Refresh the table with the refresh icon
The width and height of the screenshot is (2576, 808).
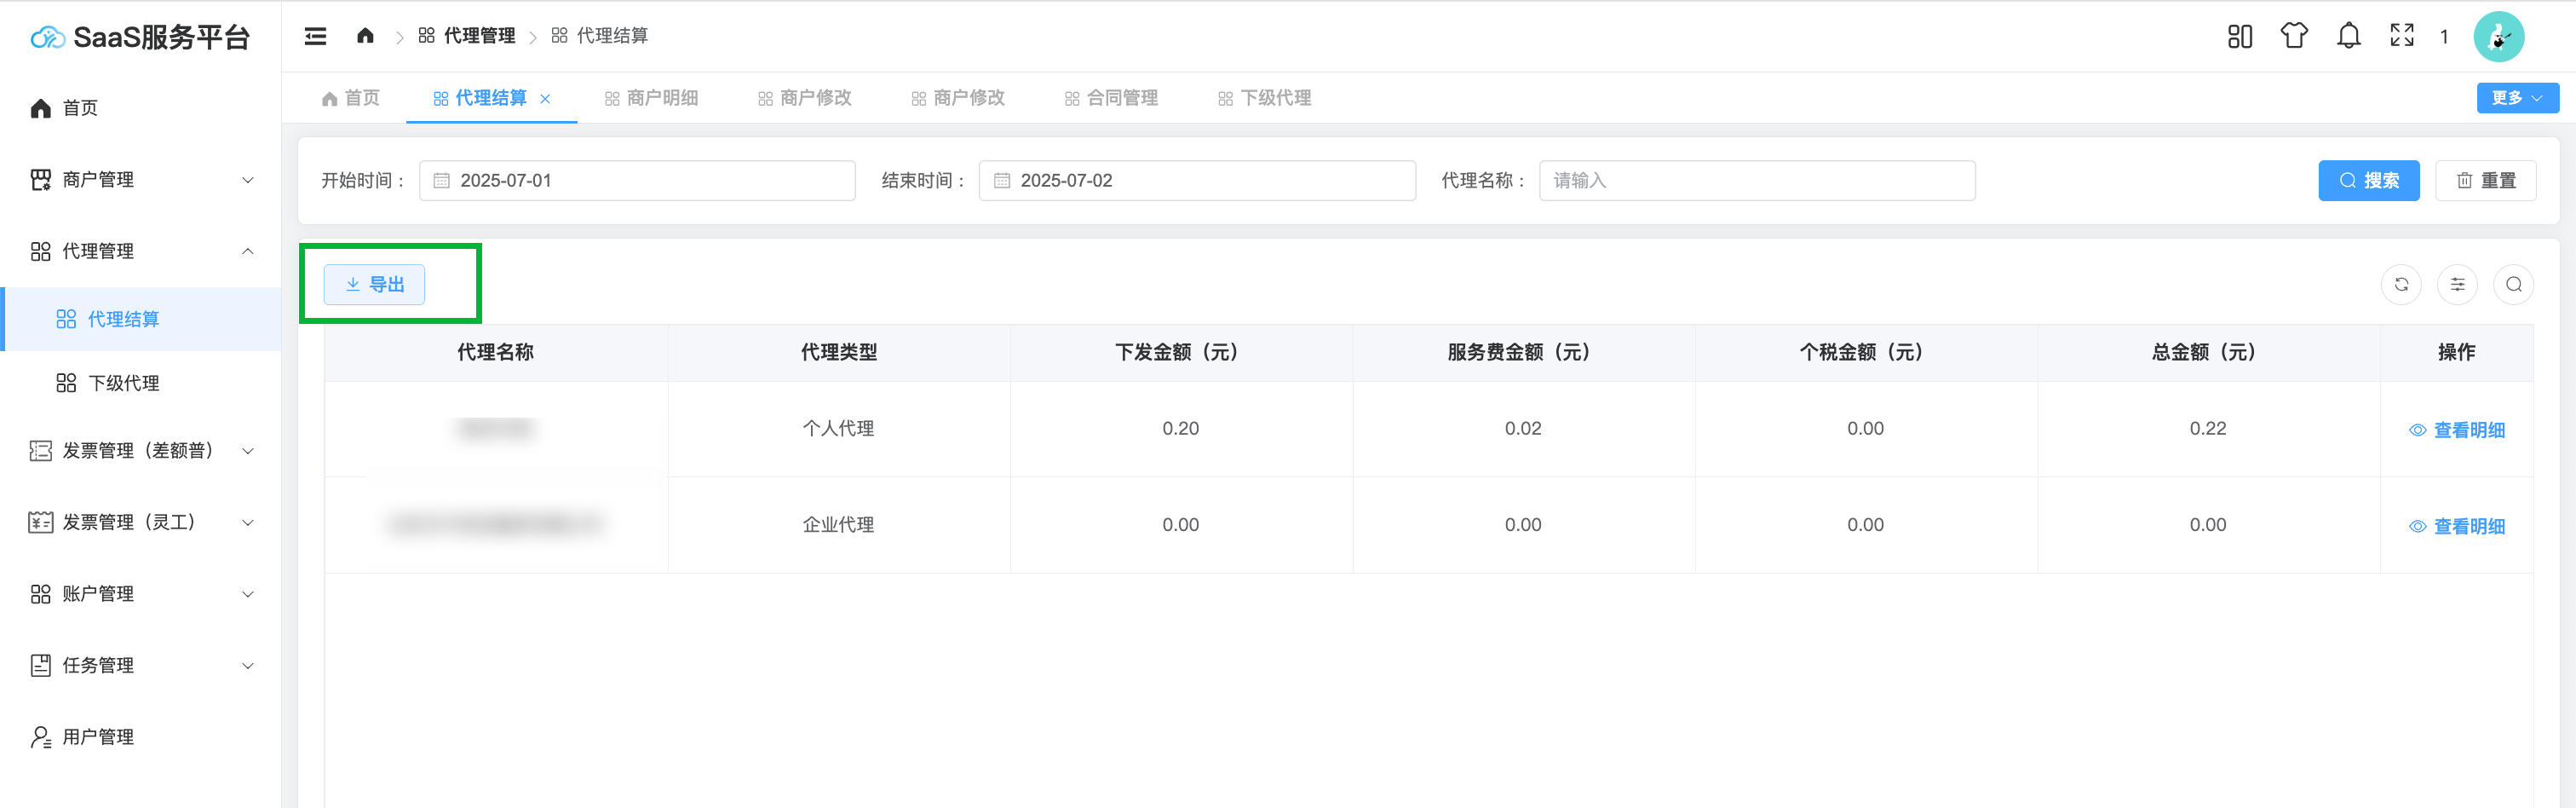2401,285
